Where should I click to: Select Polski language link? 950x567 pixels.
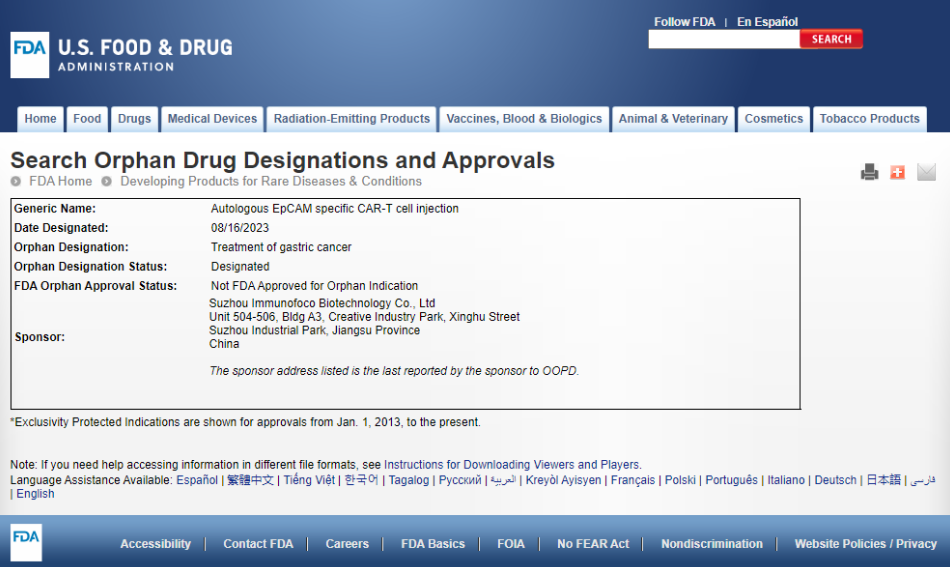click(680, 480)
